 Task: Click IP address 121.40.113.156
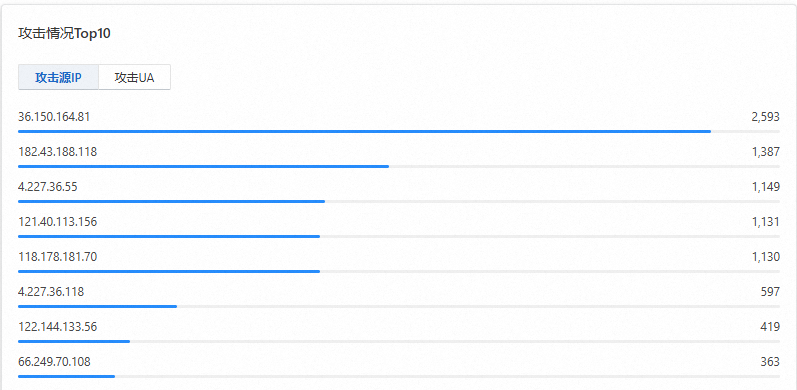coord(57,222)
